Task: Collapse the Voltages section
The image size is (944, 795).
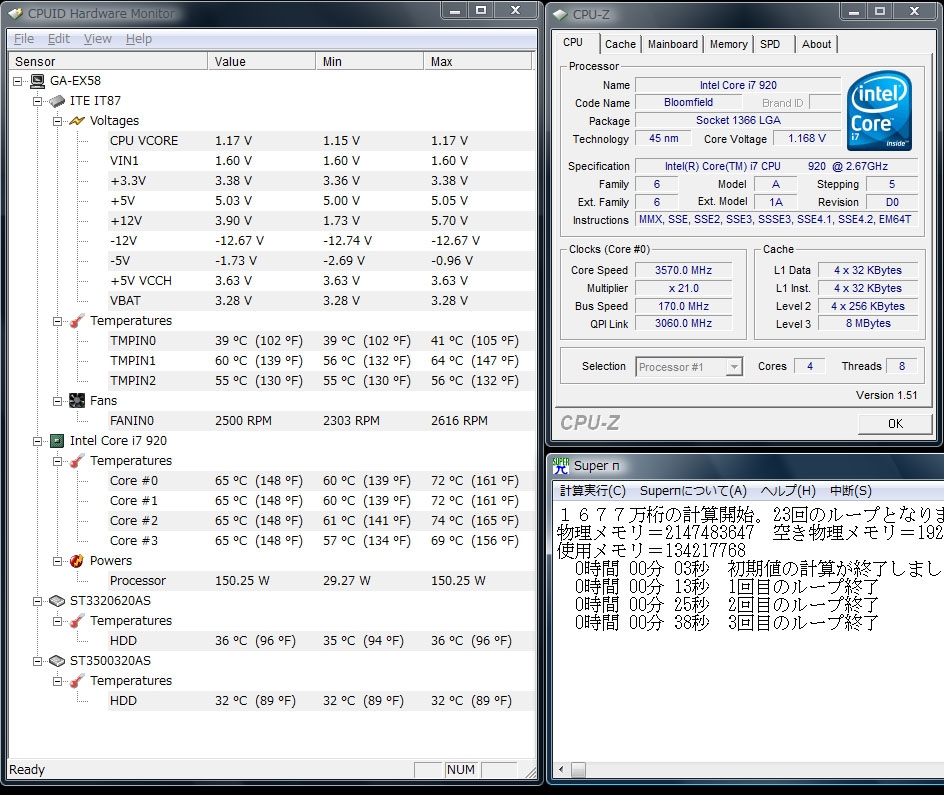Action: pyautogui.click(x=58, y=121)
